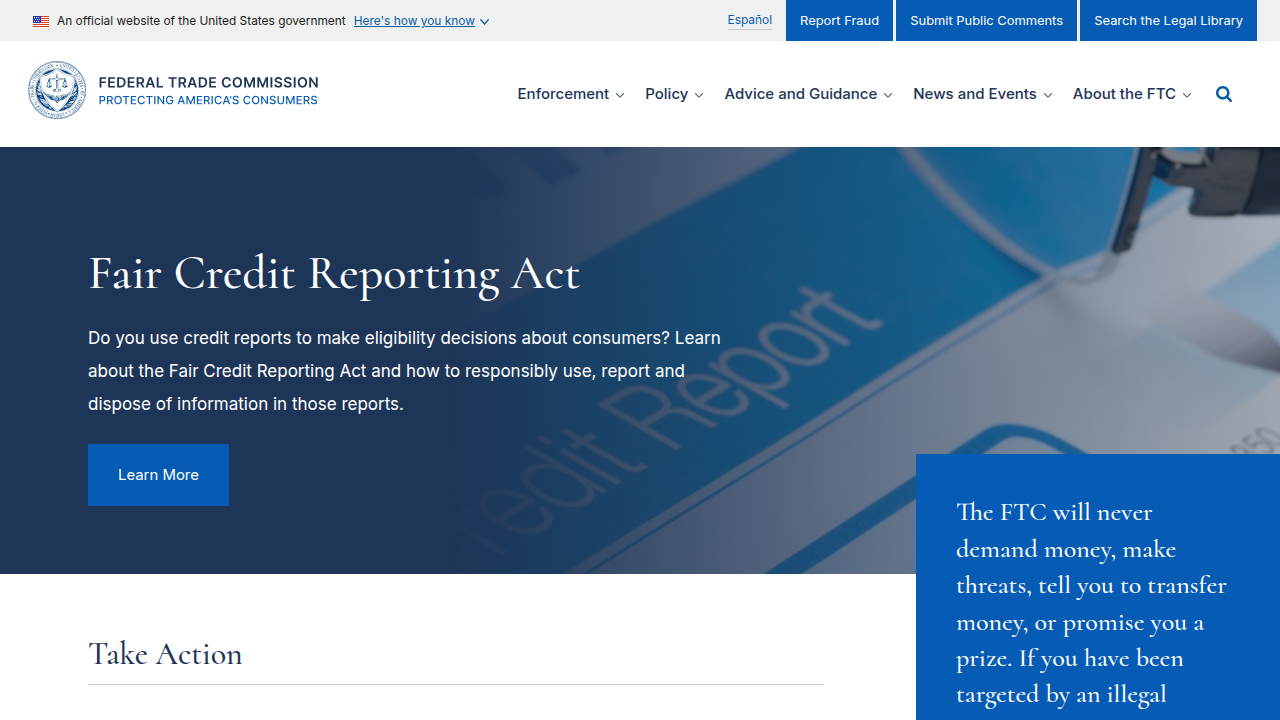Click the credit reports description paragraph

pos(404,371)
